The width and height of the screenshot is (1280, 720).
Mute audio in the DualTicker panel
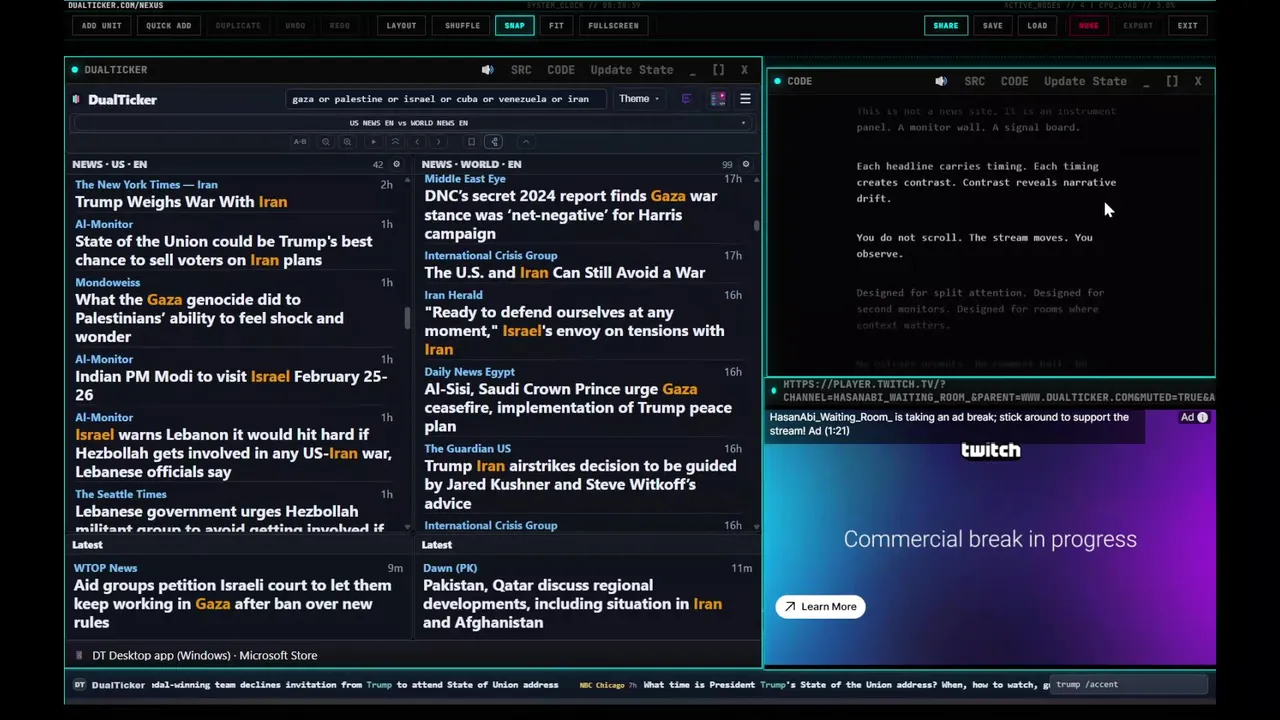(x=487, y=70)
